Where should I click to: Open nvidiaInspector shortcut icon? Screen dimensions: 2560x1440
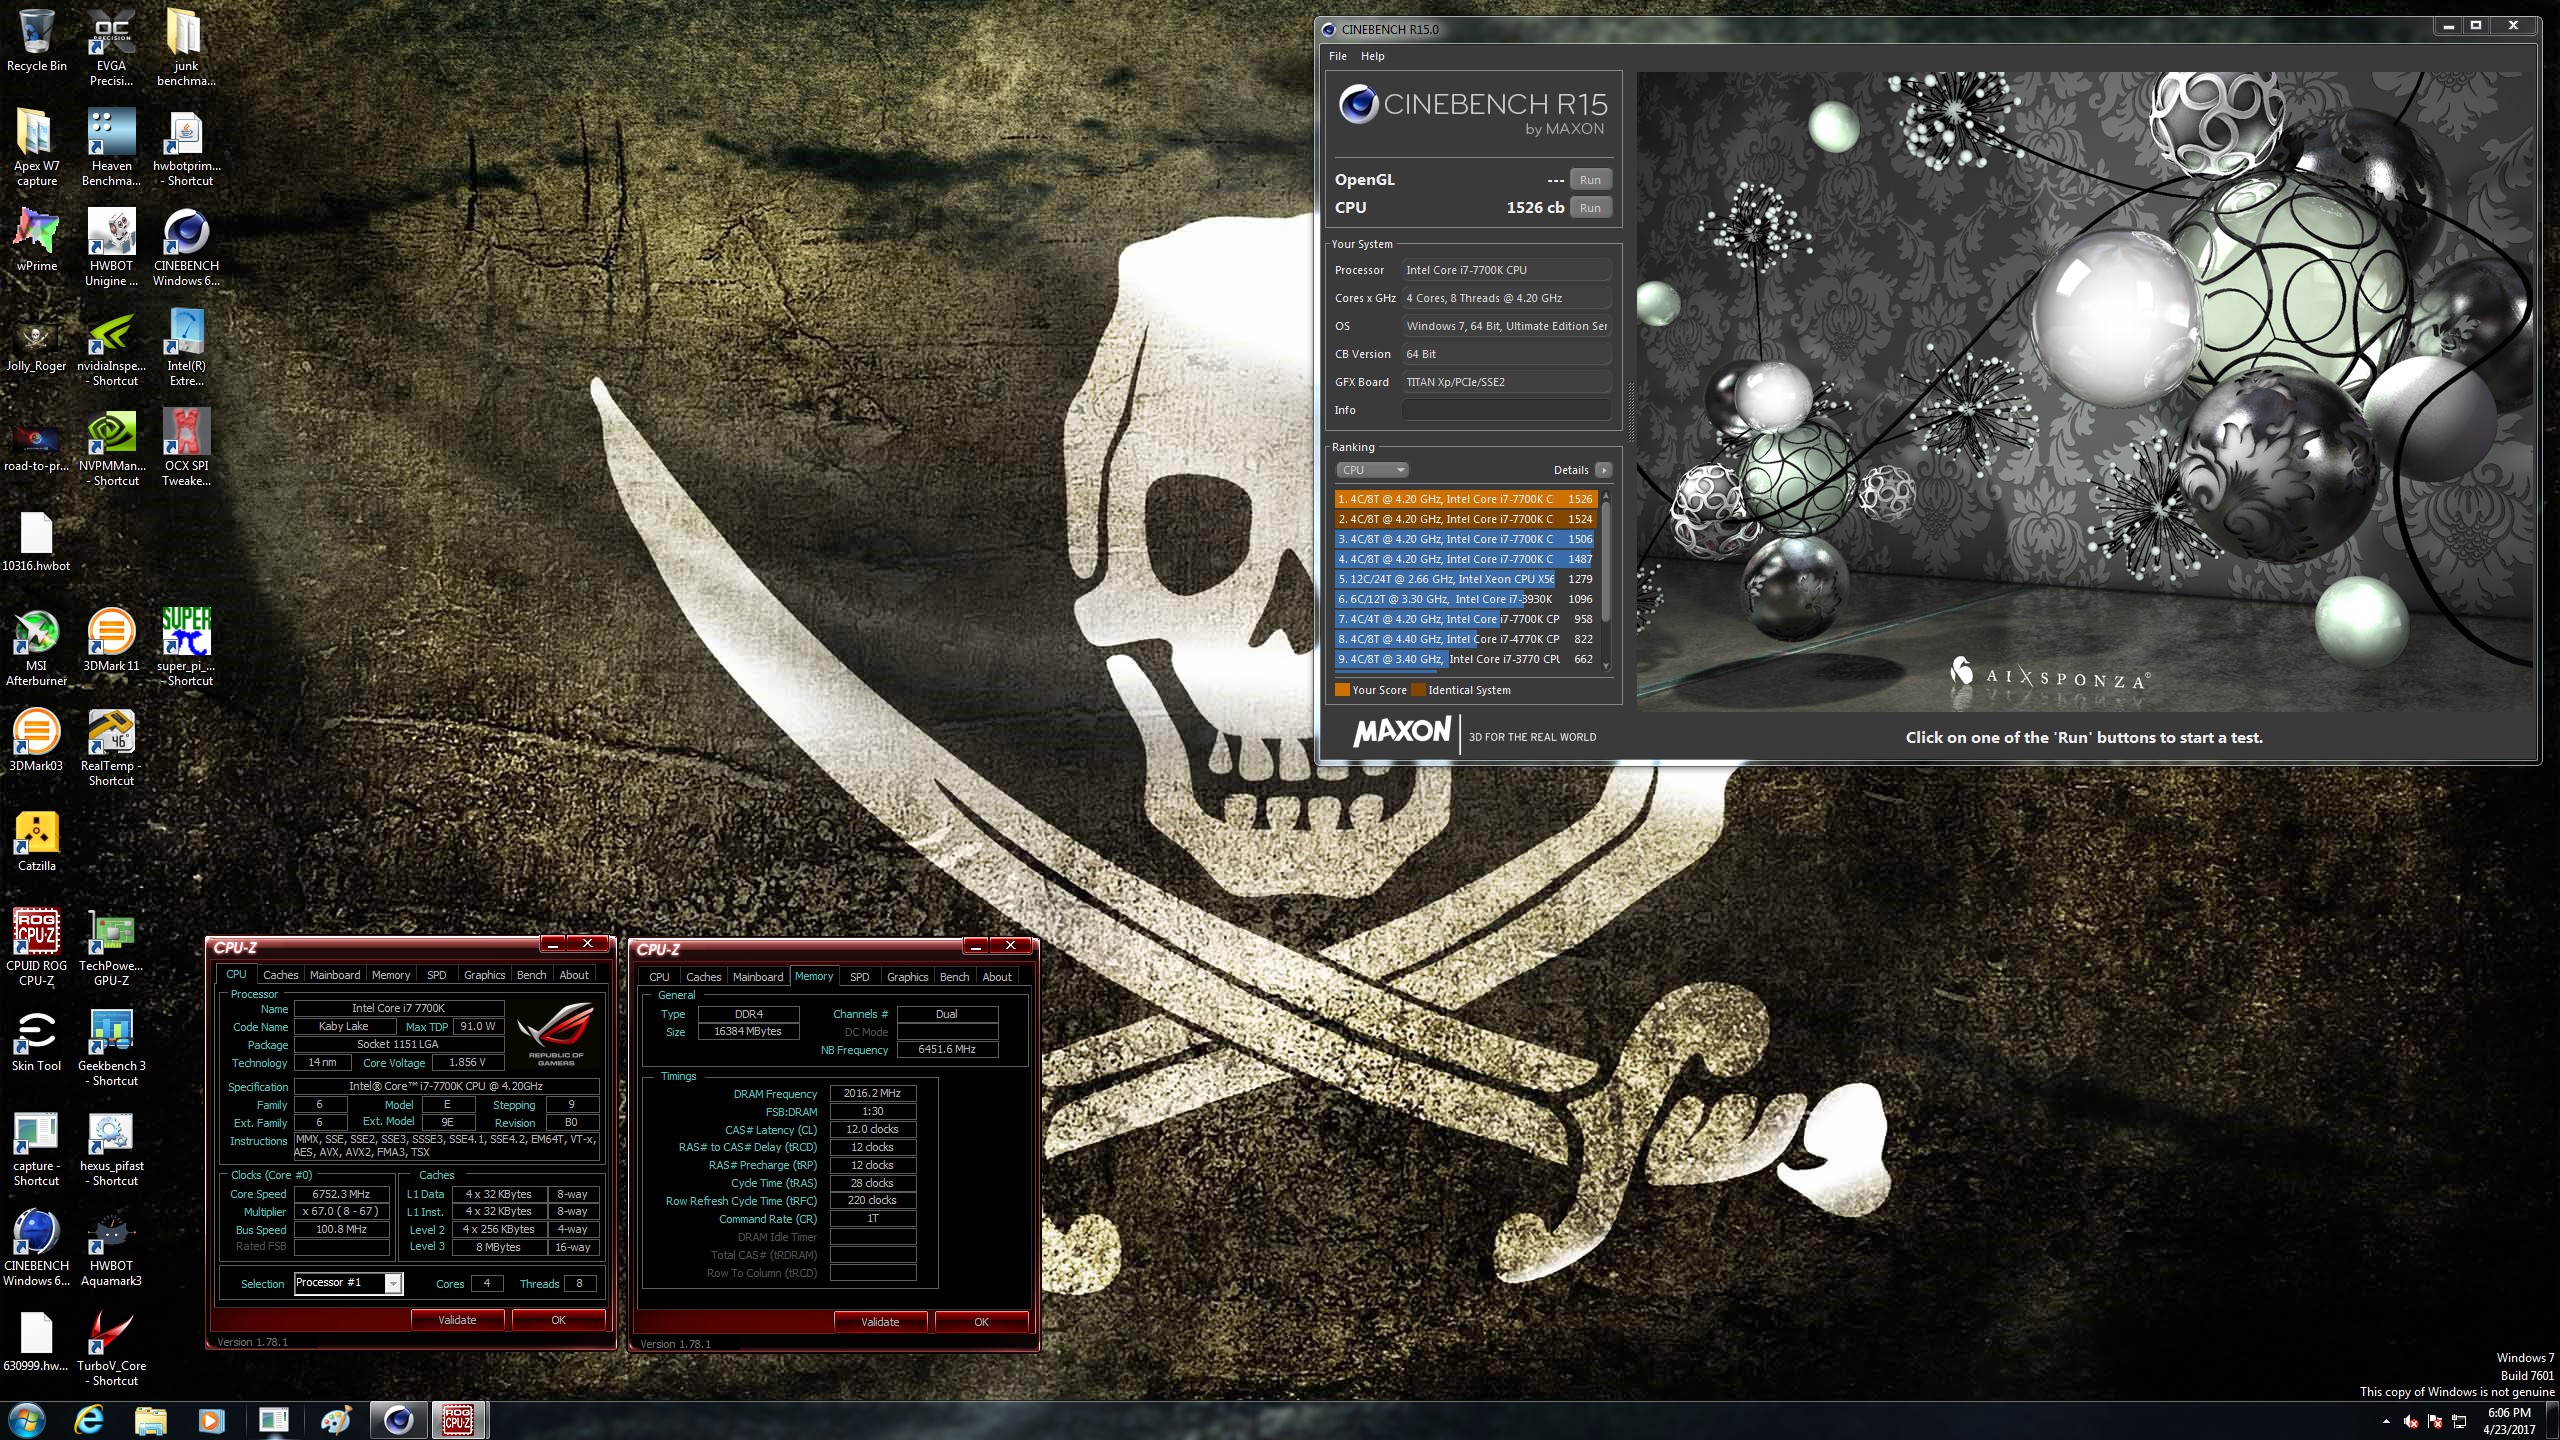(x=111, y=348)
